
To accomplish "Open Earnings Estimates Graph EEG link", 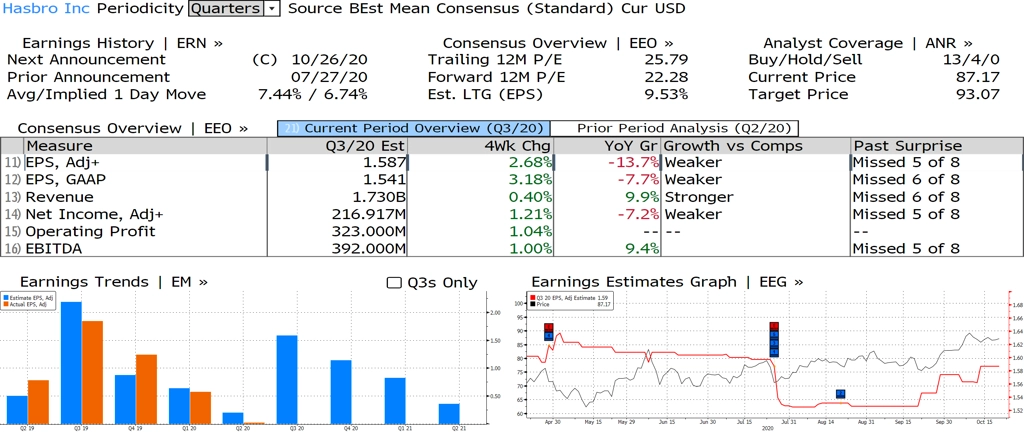I will (x=667, y=282).
